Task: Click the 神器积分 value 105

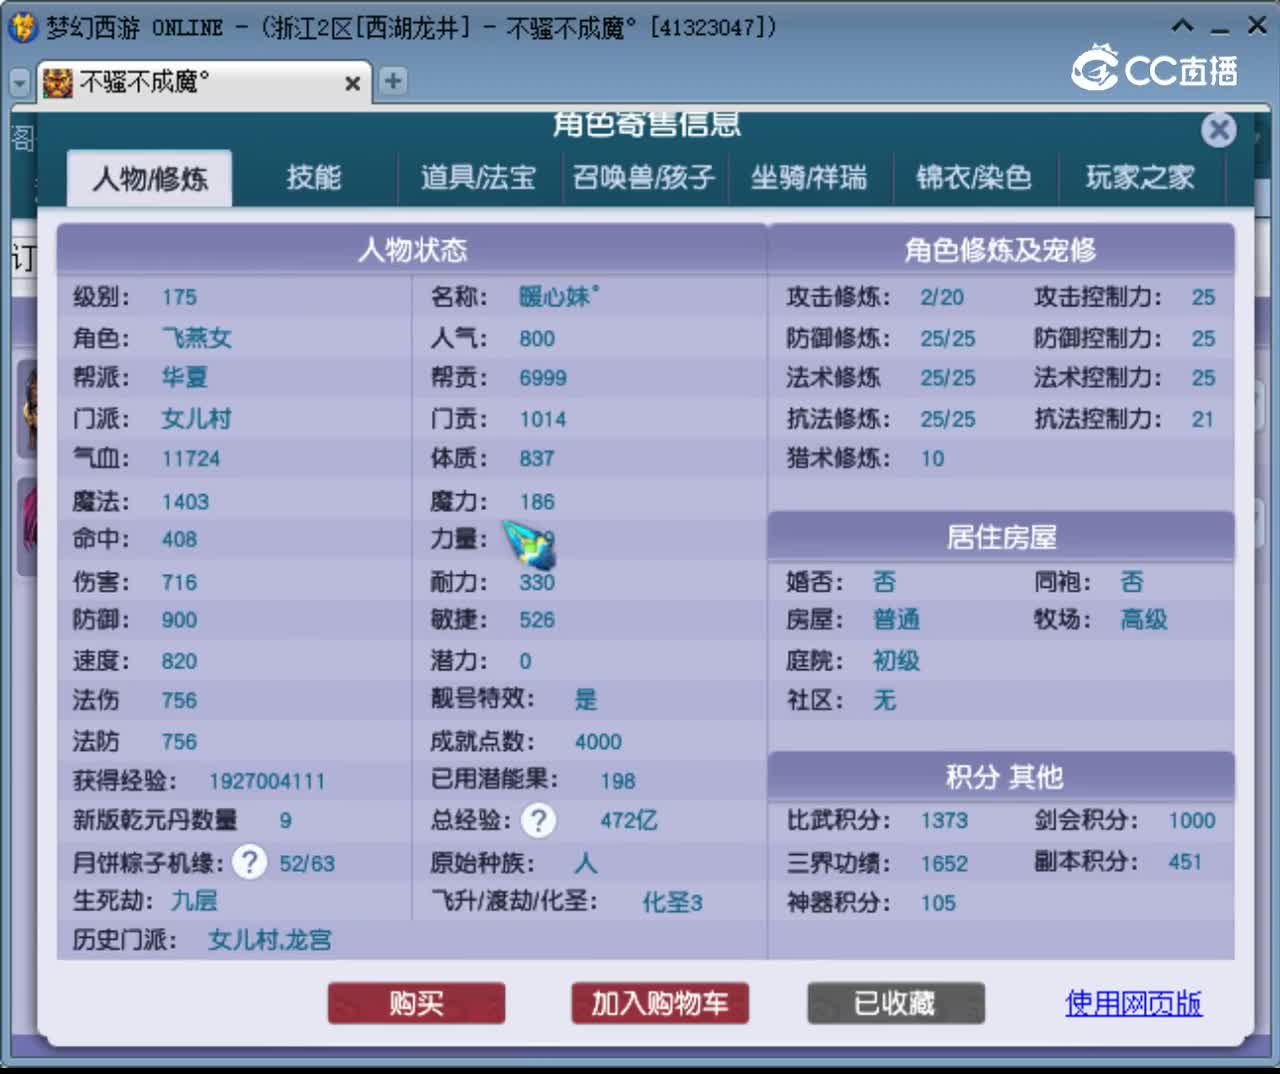Action: pos(938,903)
